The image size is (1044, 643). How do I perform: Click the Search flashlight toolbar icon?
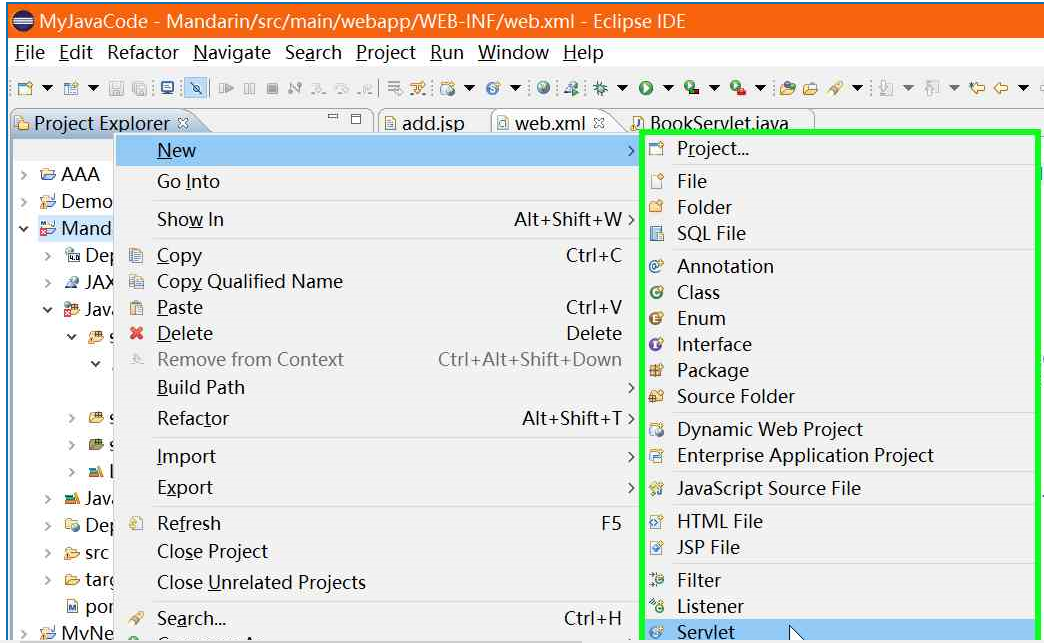point(836,88)
